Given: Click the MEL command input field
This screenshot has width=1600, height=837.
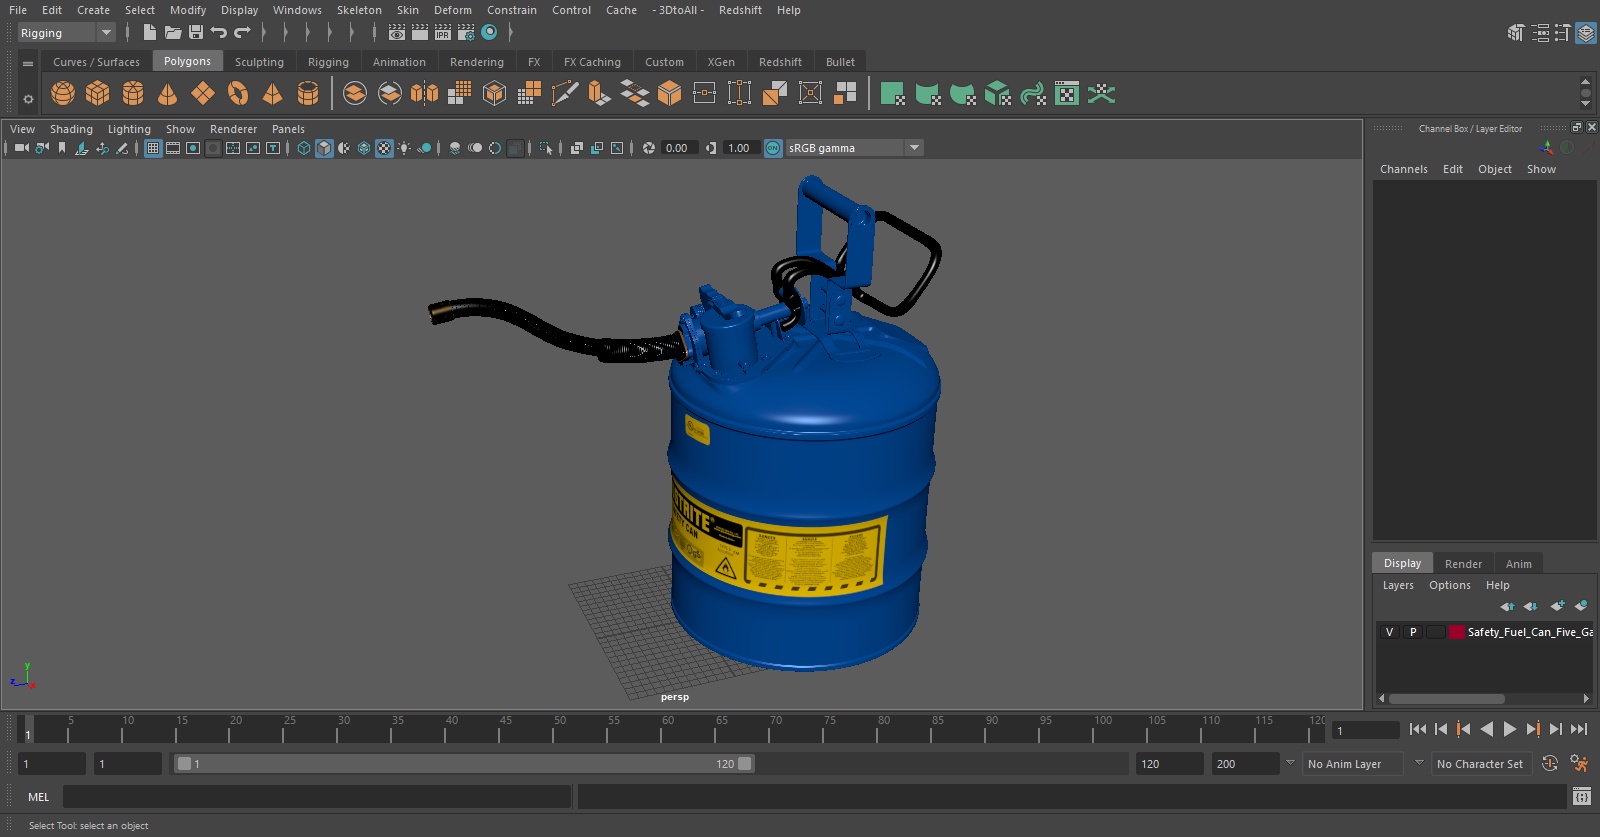Looking at the screenshot, I should 317,797.
